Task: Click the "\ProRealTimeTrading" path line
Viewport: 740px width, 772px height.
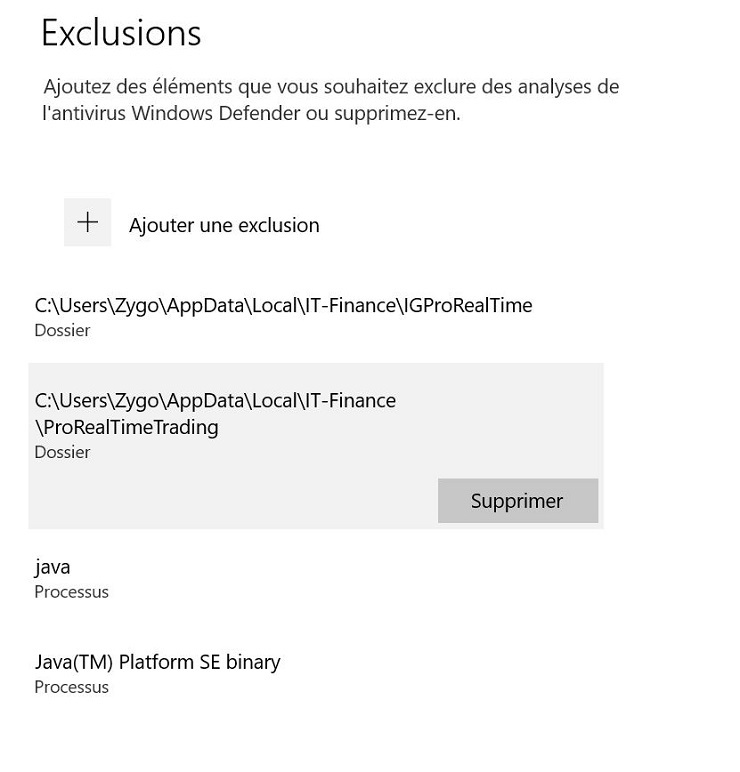Action: point(126,427)
